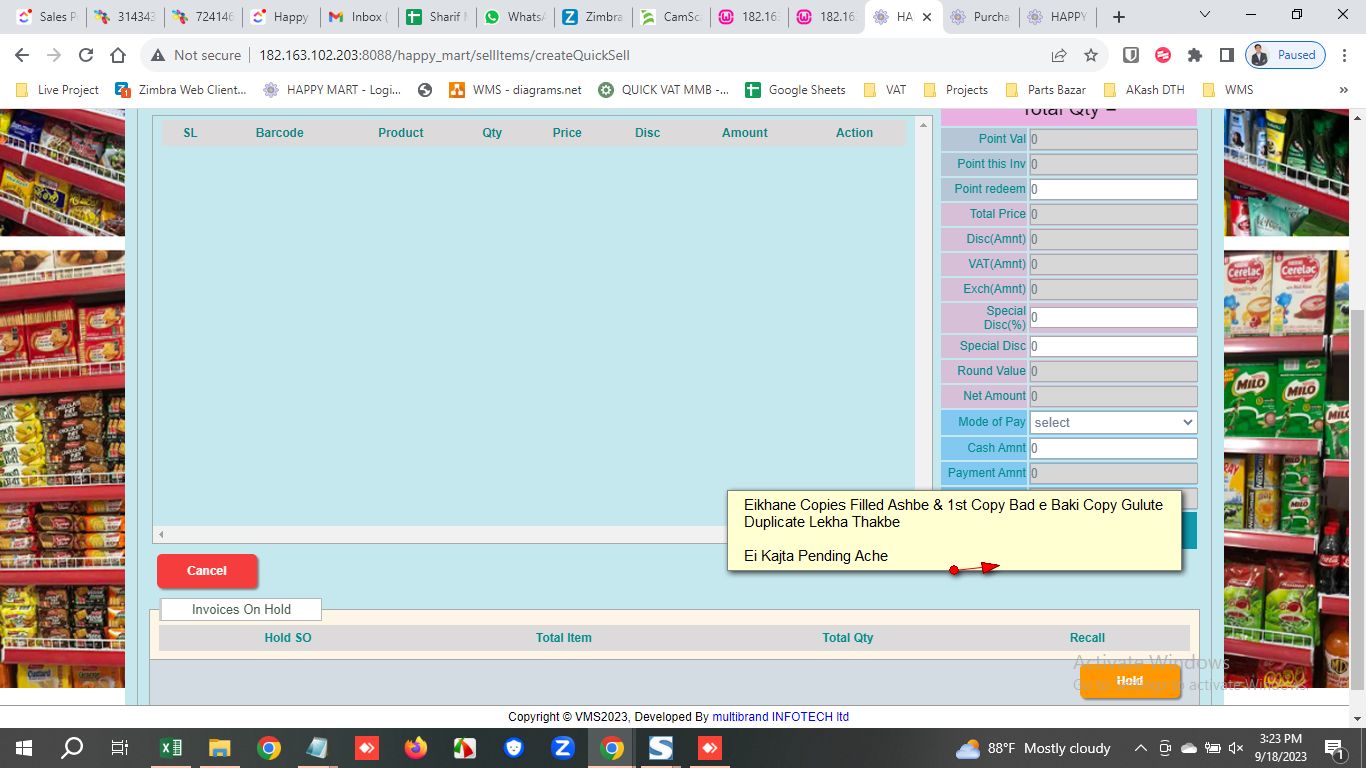Click the Special Disc(%) input field
This screenshot has width=1366, height=768.
point(1113,318)
